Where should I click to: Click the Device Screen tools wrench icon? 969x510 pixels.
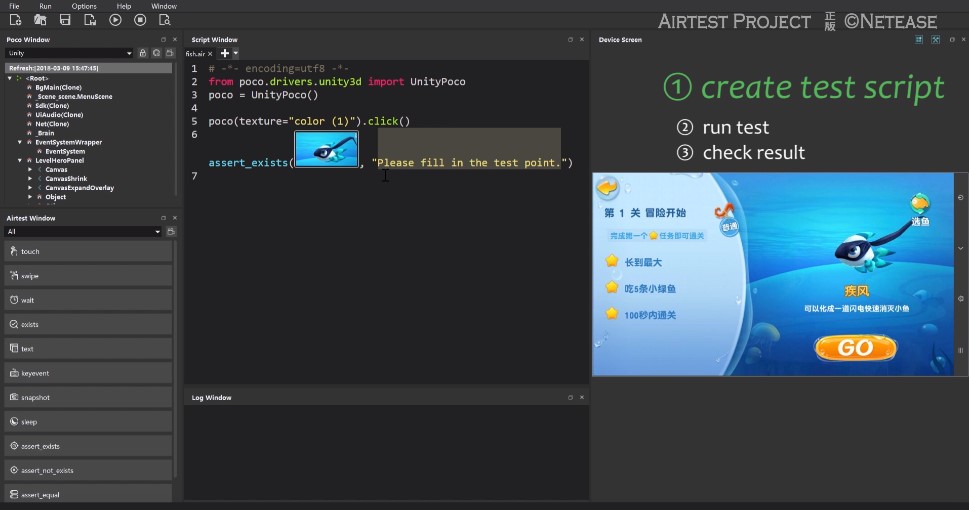click(936, 40)
